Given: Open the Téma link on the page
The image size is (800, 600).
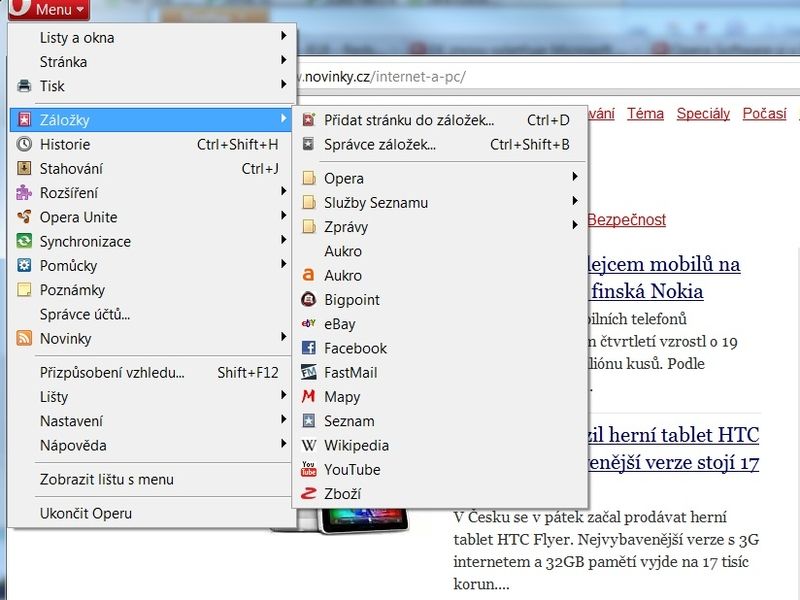Looking at the screenshot, I should point(645,113).
